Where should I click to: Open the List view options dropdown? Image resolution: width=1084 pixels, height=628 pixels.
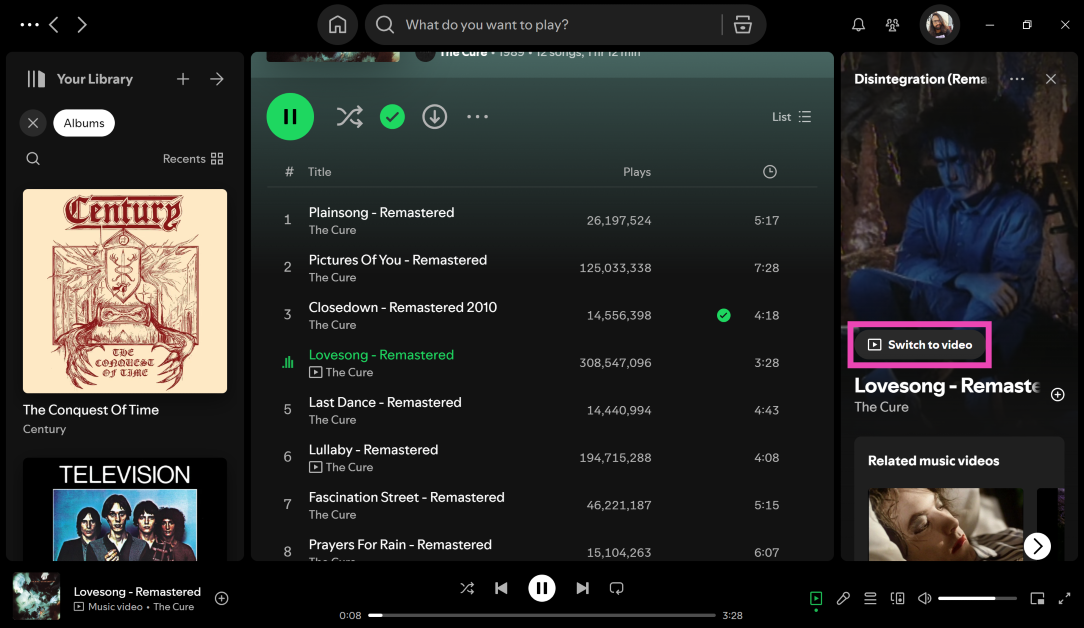point(791,117)
